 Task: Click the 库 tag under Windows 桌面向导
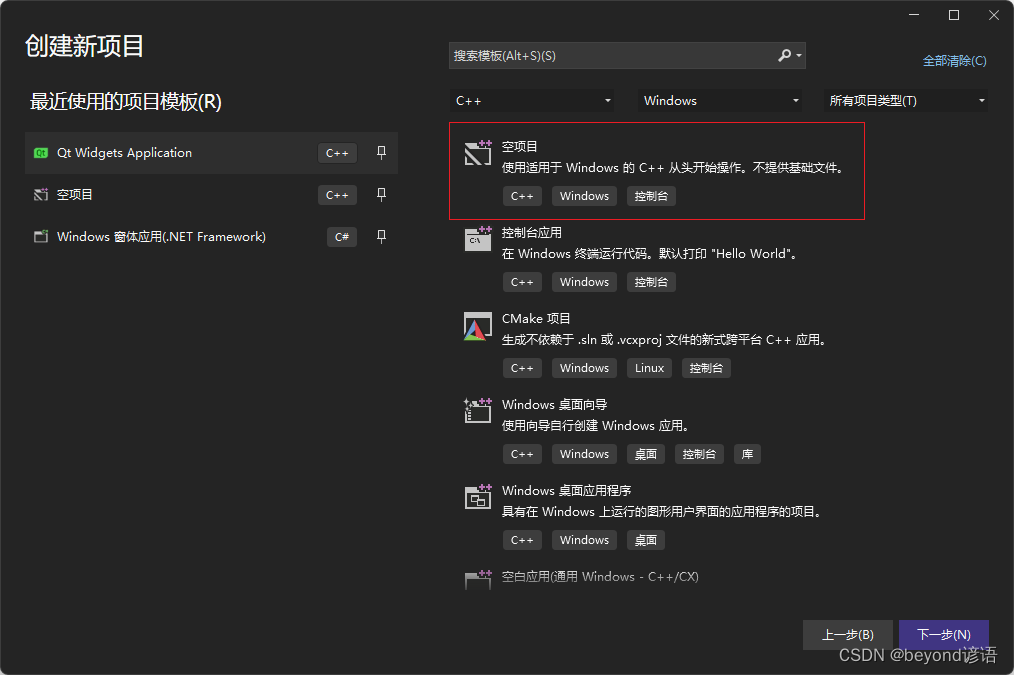pos(747,454)
